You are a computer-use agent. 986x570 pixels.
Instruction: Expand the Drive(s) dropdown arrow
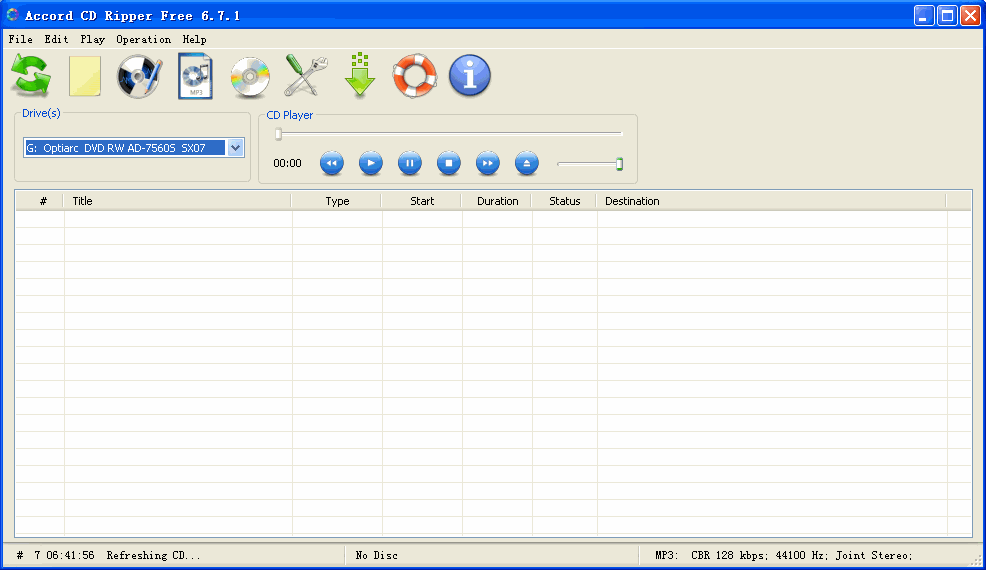pos(235,148)
